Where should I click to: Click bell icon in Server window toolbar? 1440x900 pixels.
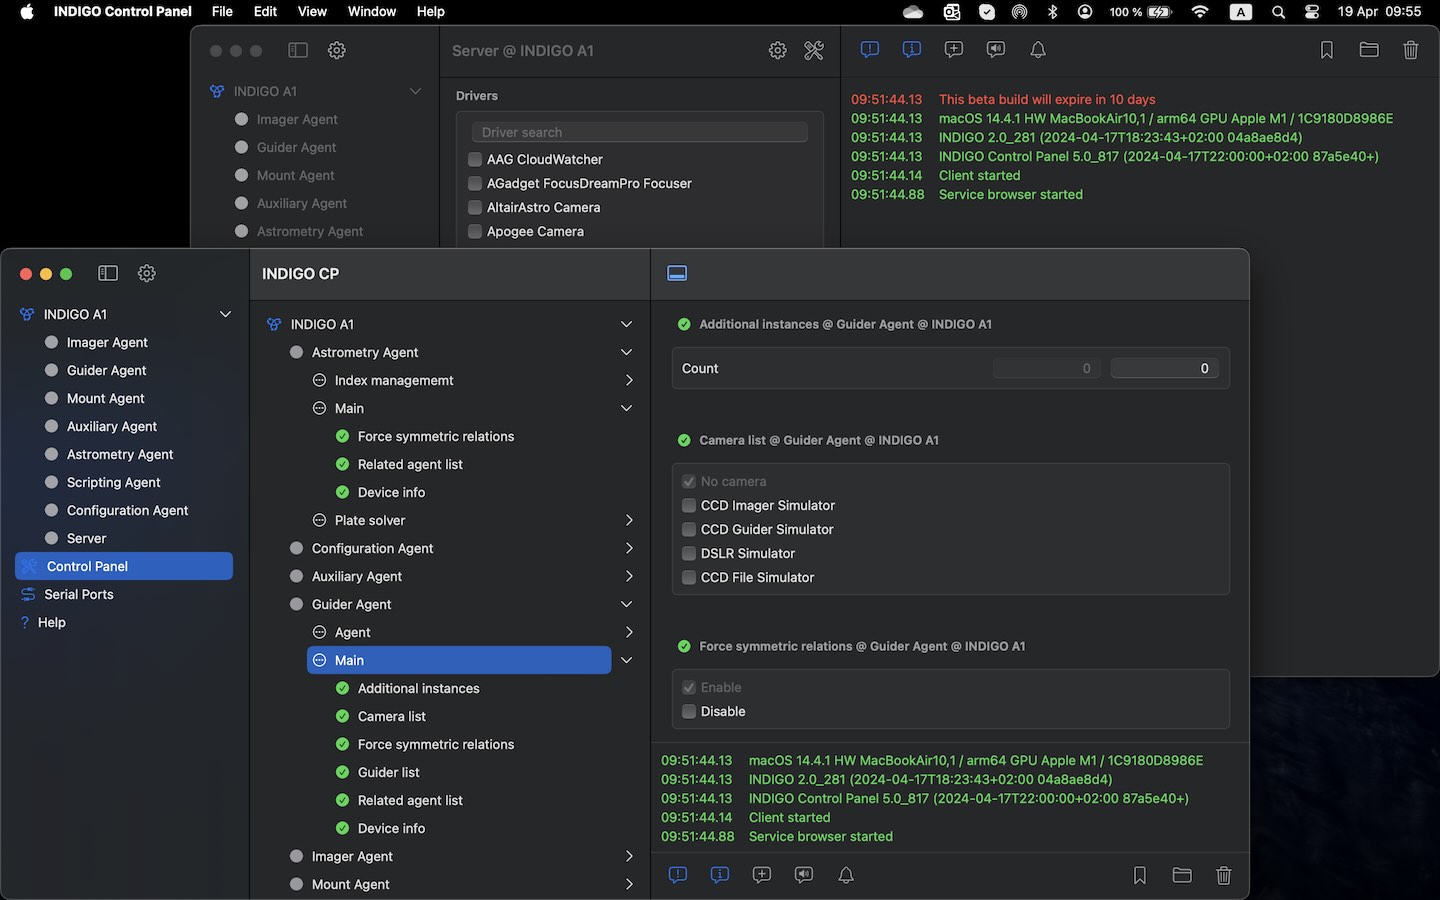tap(1038, 50)
